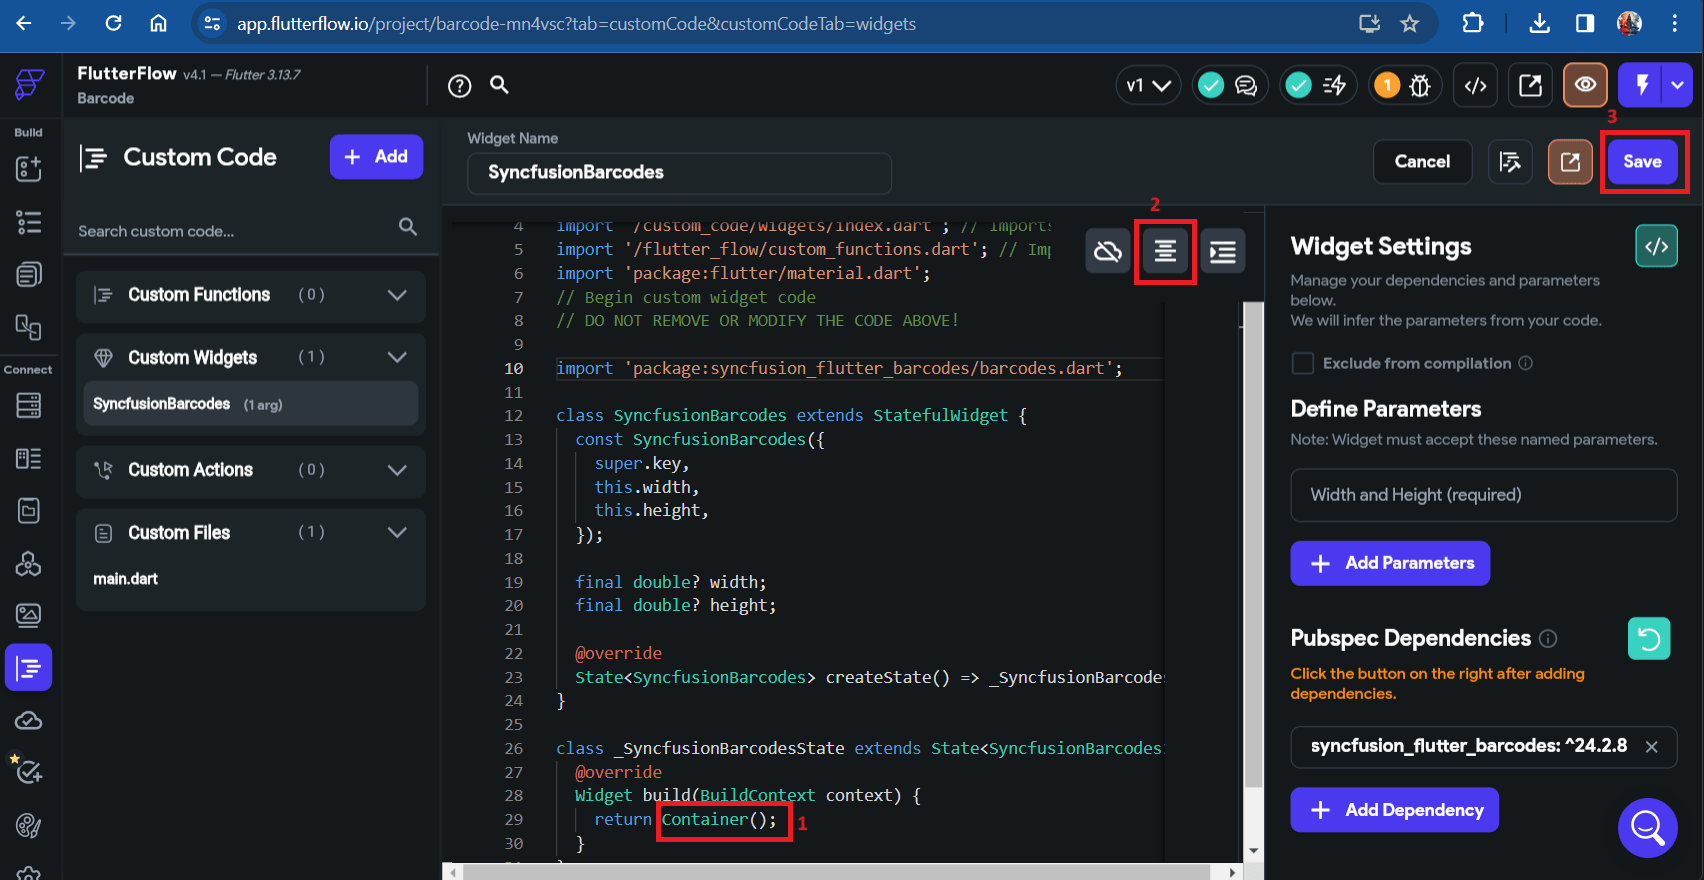Image resolution: width=1704 pixels, height=880 pixels.
Task: Click the Add Parameters button
Action: [1390, 563]
